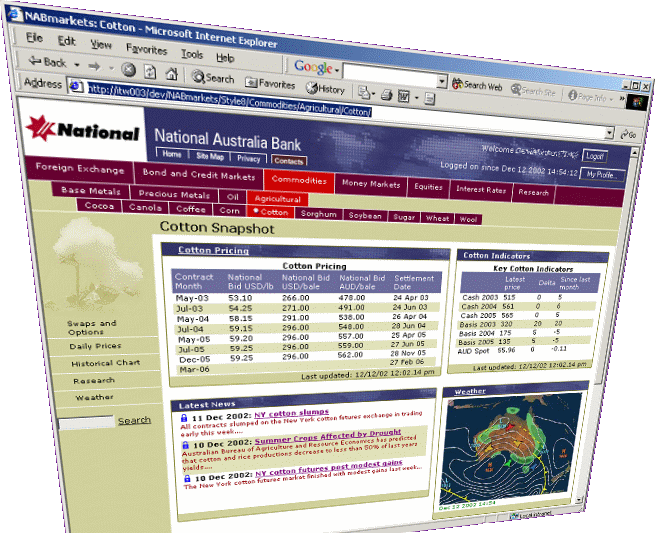This screenshot has height=533, width=655.
Task: Refresh the page using the Refresh icon
Action: point(150,72)
